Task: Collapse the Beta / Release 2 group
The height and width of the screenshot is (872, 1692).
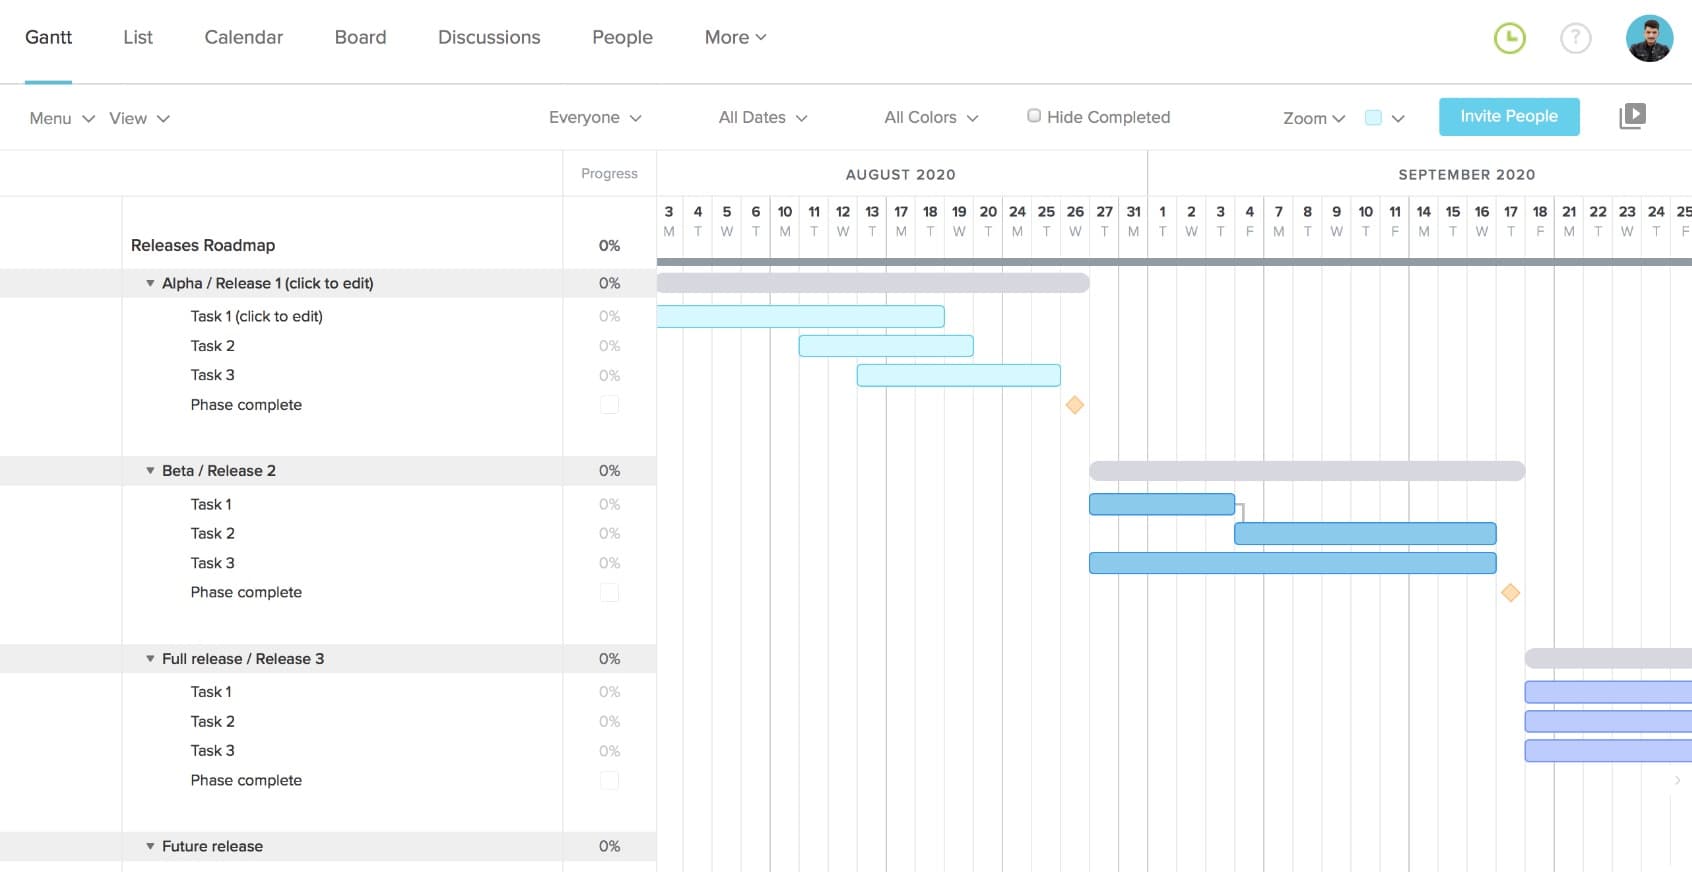Action: [150, 471]
